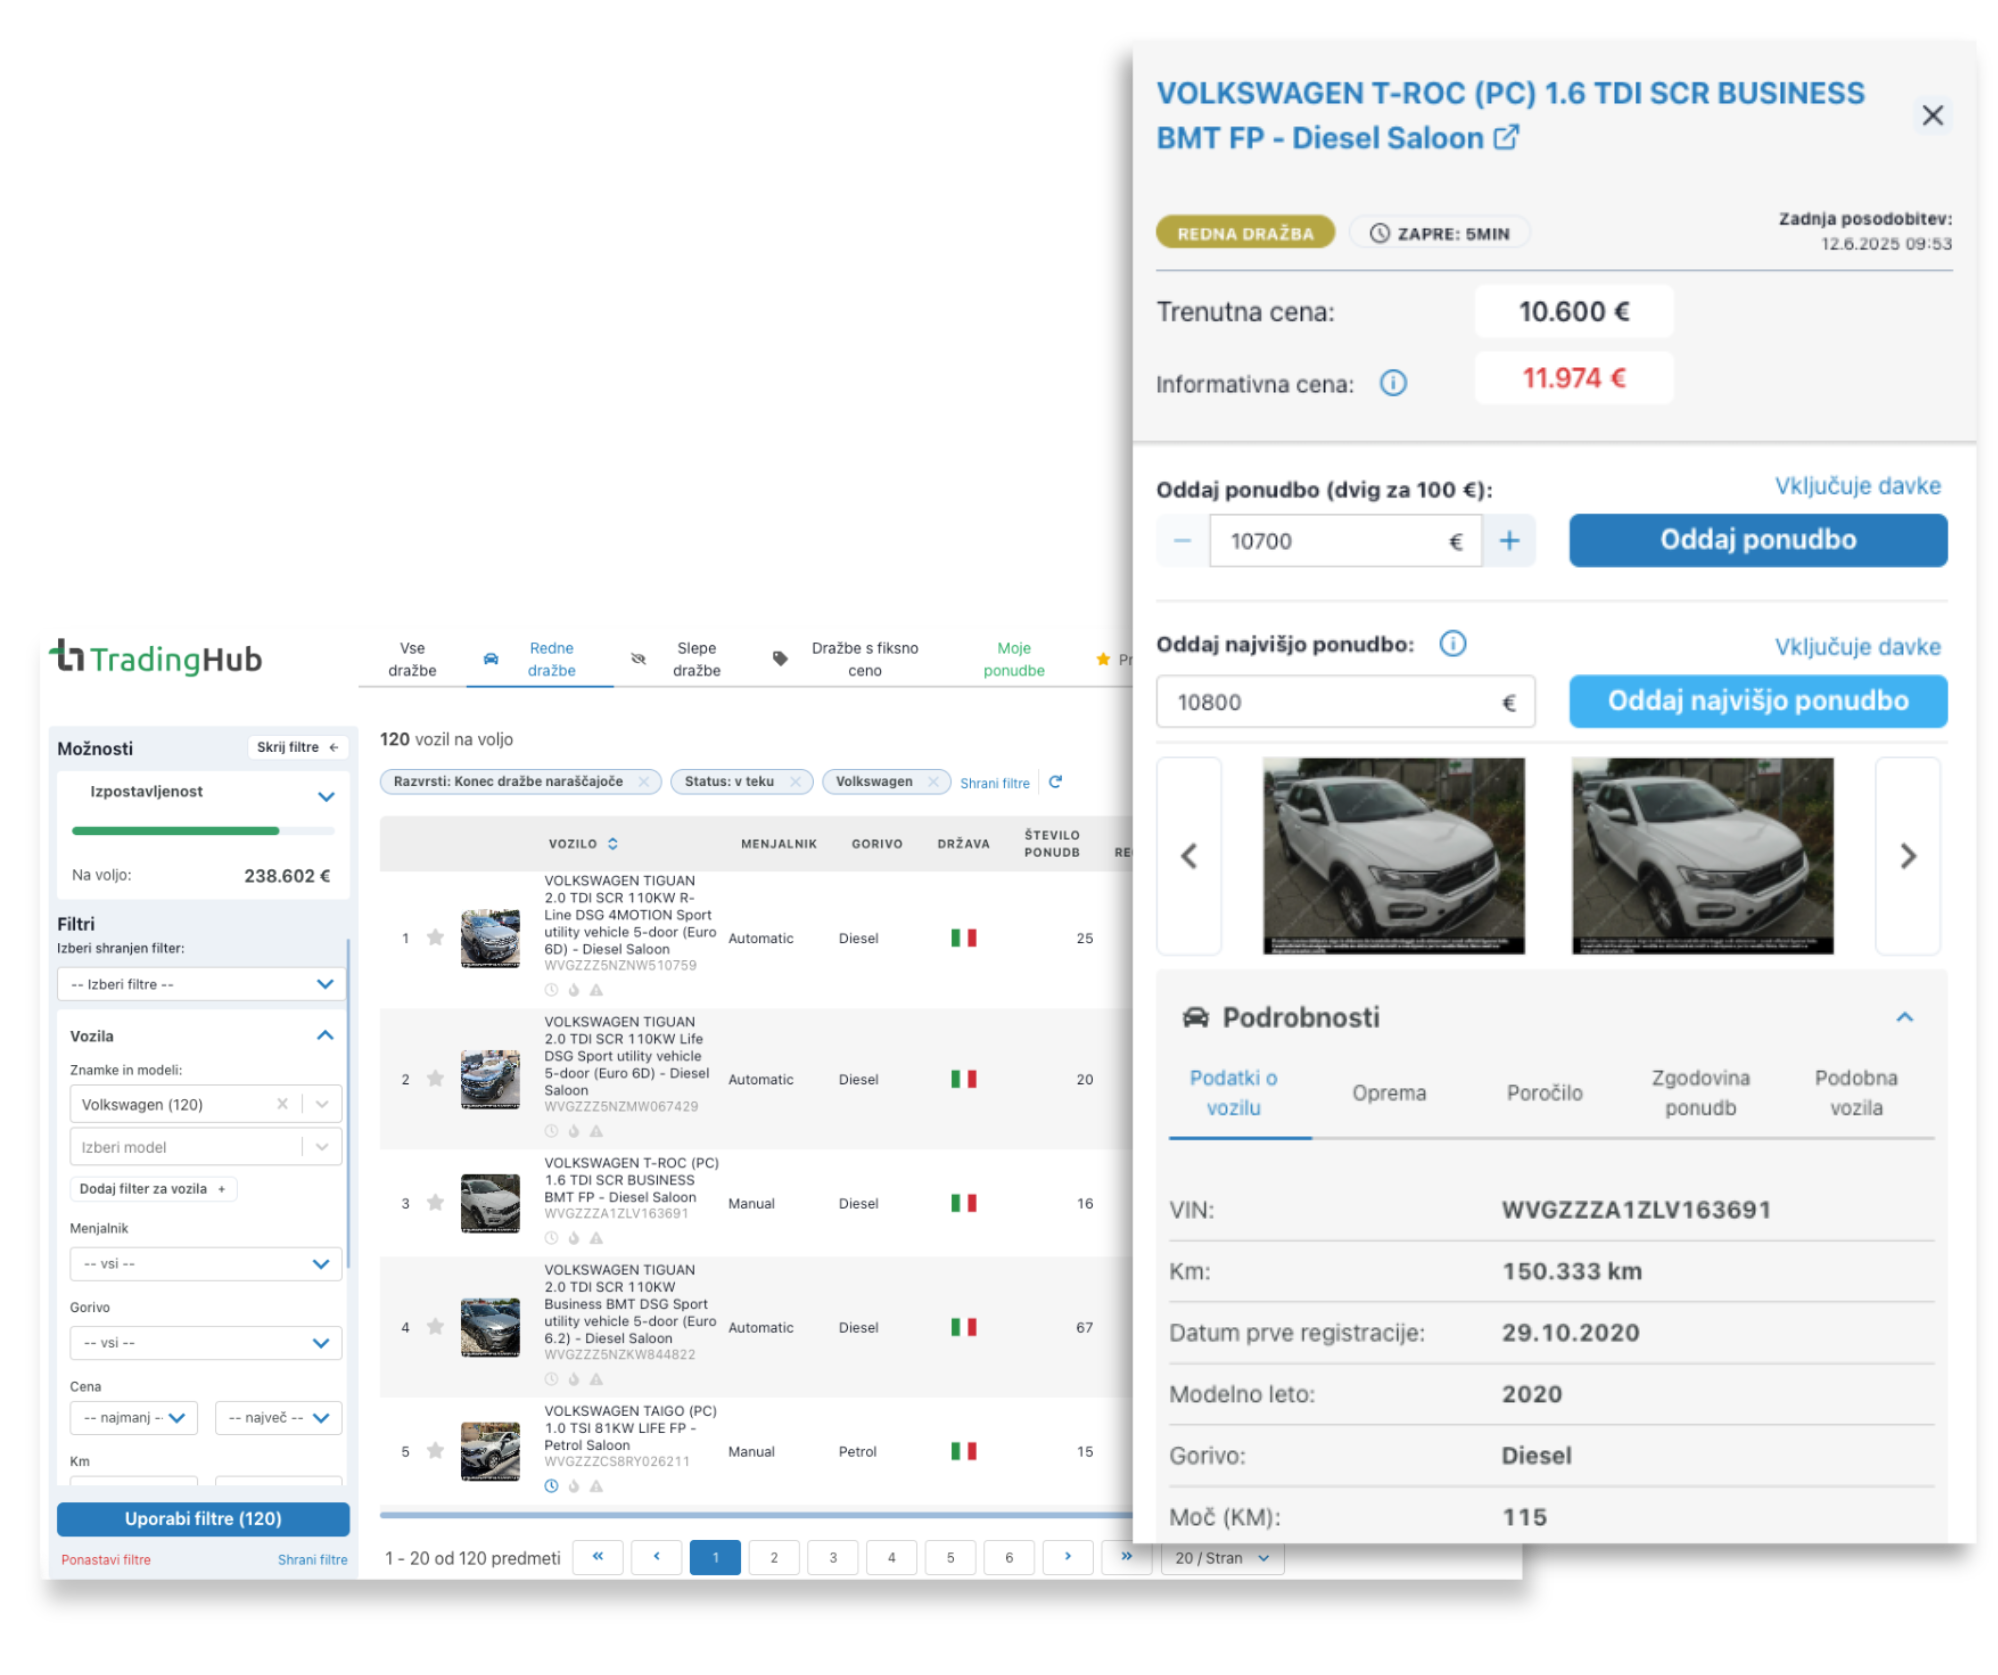
Task: Show previous vehicle photo with left arrow
Action: point(1189,856)
